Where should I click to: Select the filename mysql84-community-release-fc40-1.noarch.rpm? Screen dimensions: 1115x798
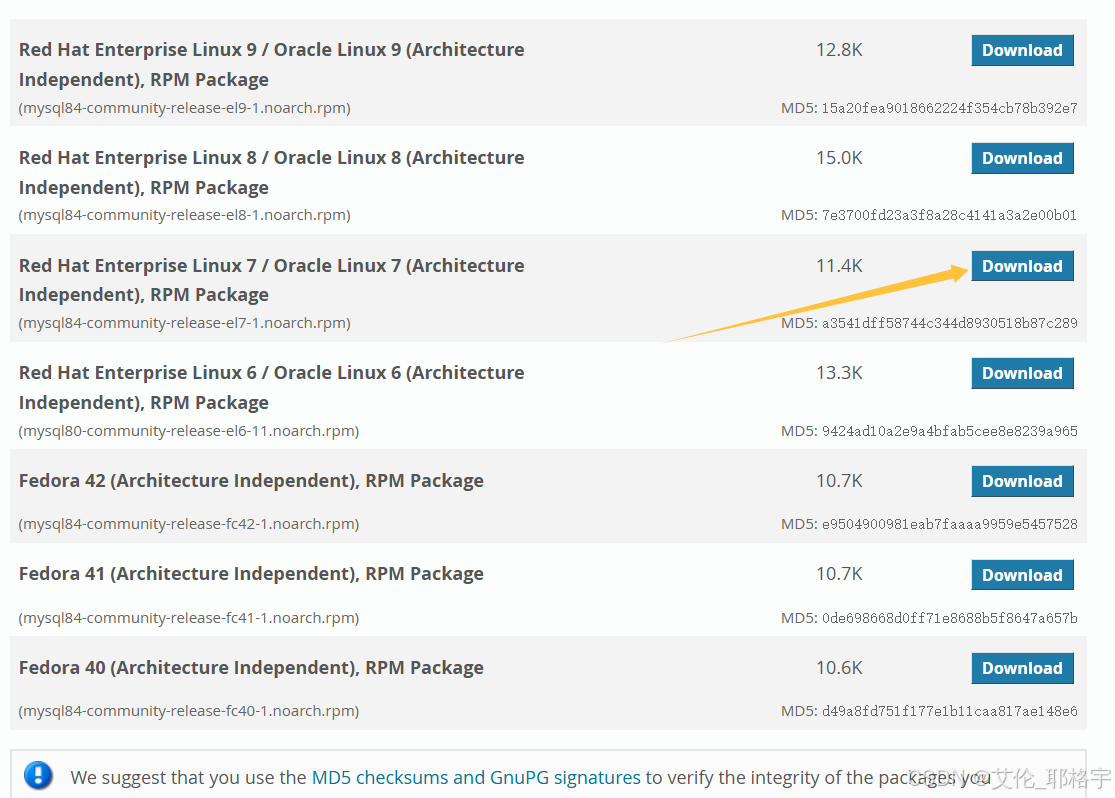click(188, 711)
